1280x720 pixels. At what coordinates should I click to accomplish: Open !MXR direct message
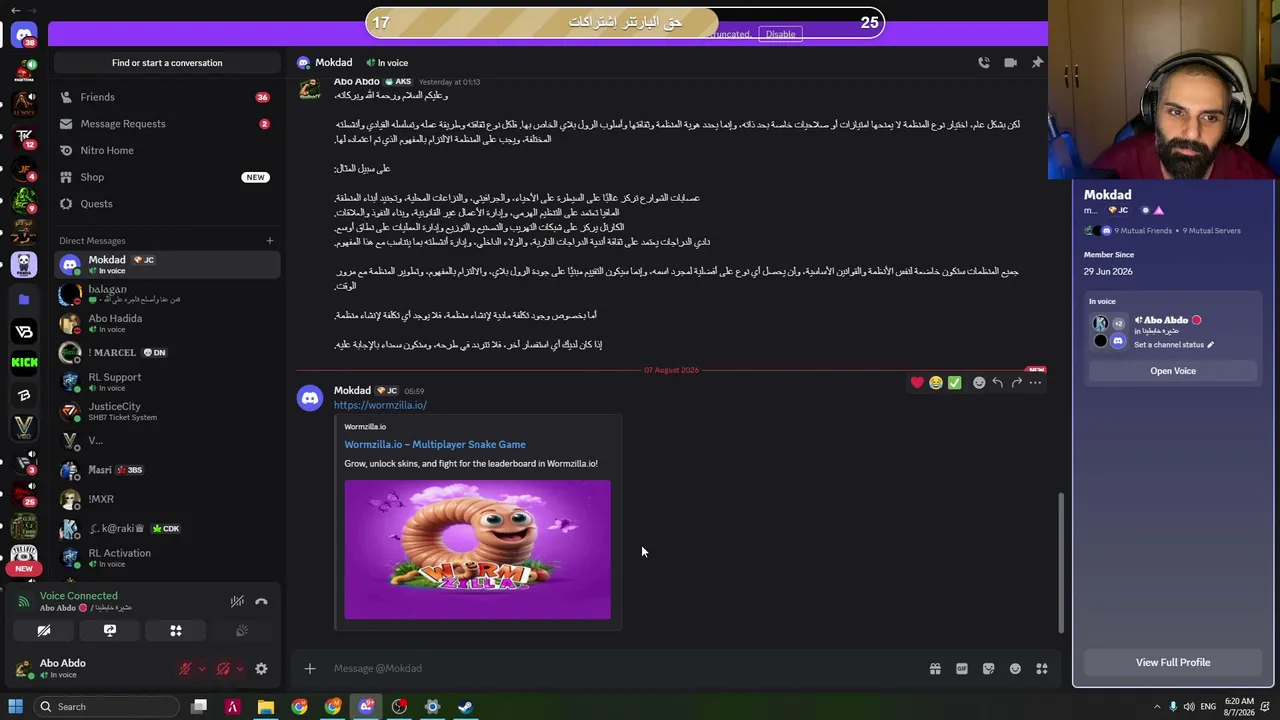click(x=167, y=499)
